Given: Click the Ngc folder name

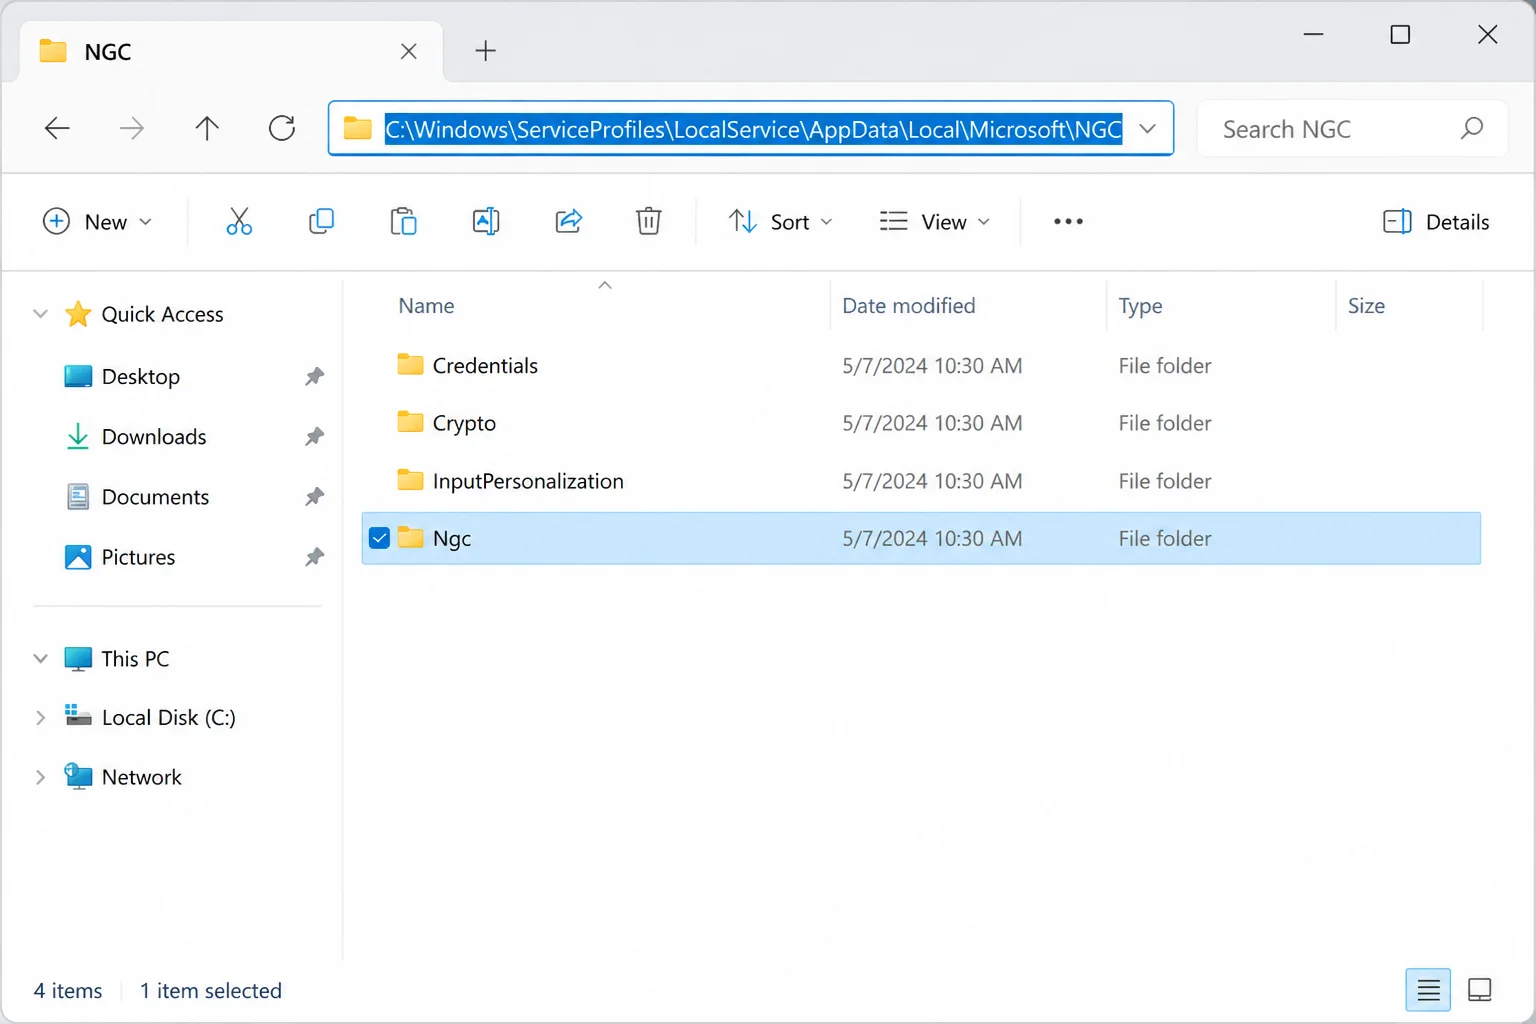Looking at the screenshot, I should [451, 538].
